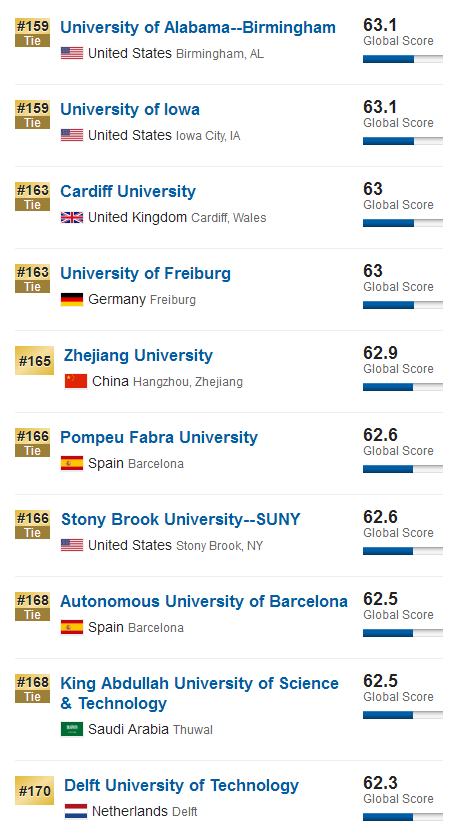Click the #165 rank badge for Zhejiang University
Image resolution: width=456 pixels, height=836 pixels.
tap(34, 361)
